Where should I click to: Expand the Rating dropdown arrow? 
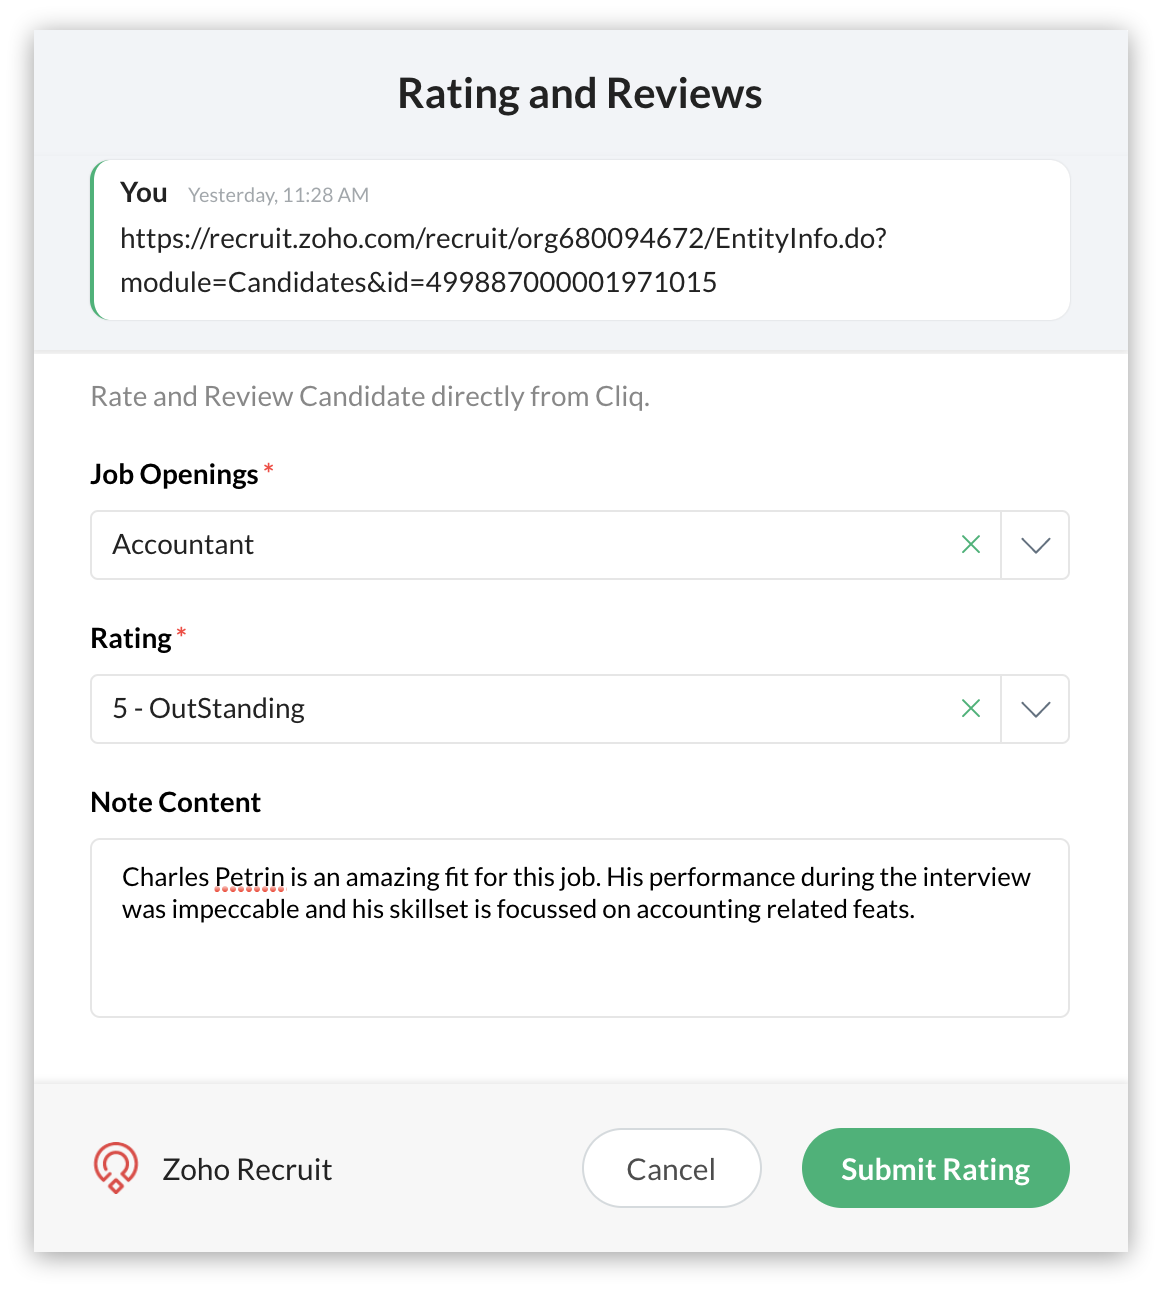pyautogui.click(x=1035, y=709)
